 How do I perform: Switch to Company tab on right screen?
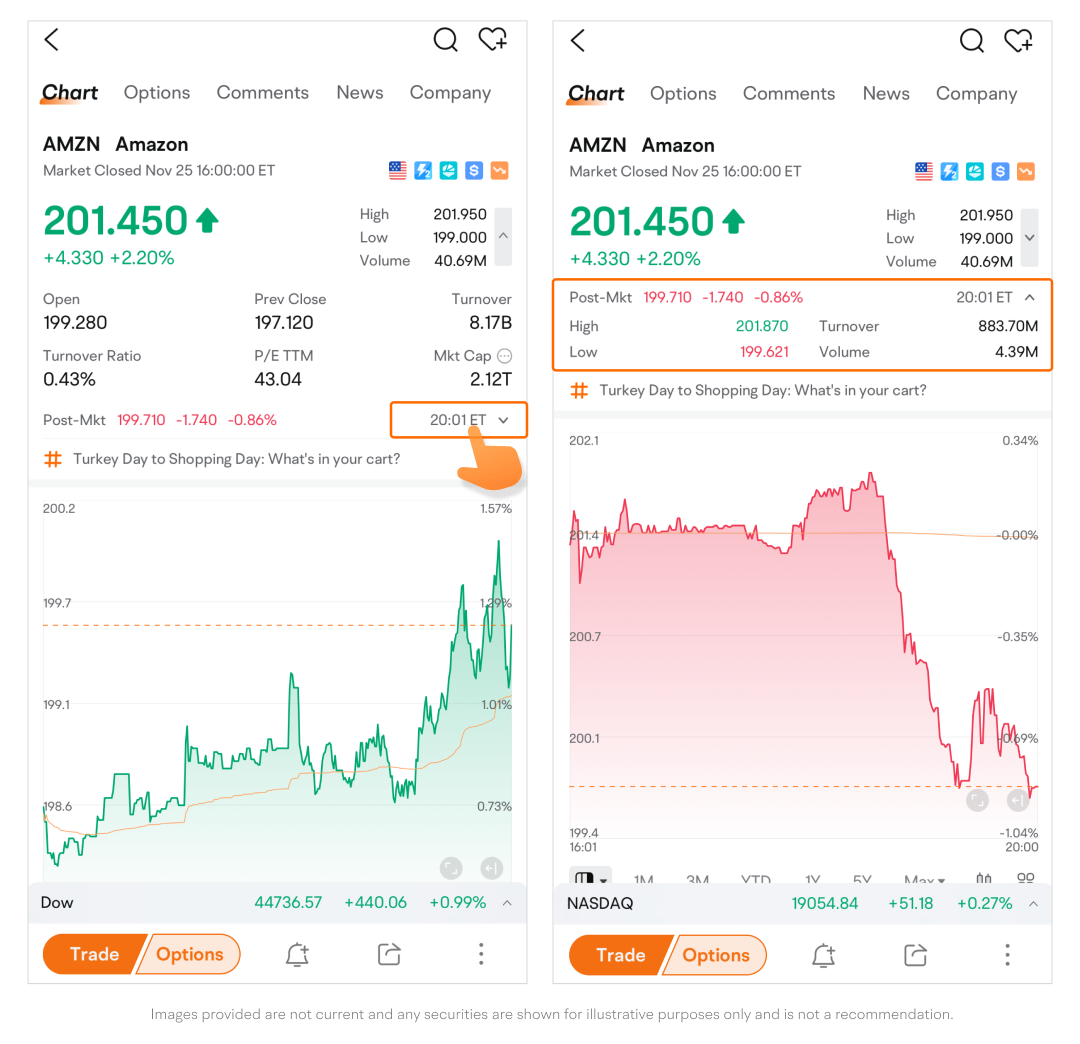pos(976,94)
